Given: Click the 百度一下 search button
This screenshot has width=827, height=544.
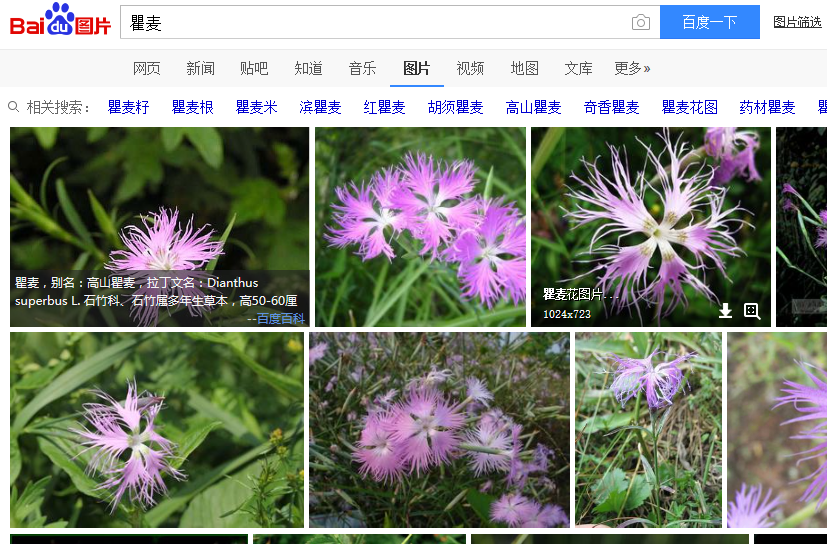Looking at the screenshot, I should tap(709, 22).
